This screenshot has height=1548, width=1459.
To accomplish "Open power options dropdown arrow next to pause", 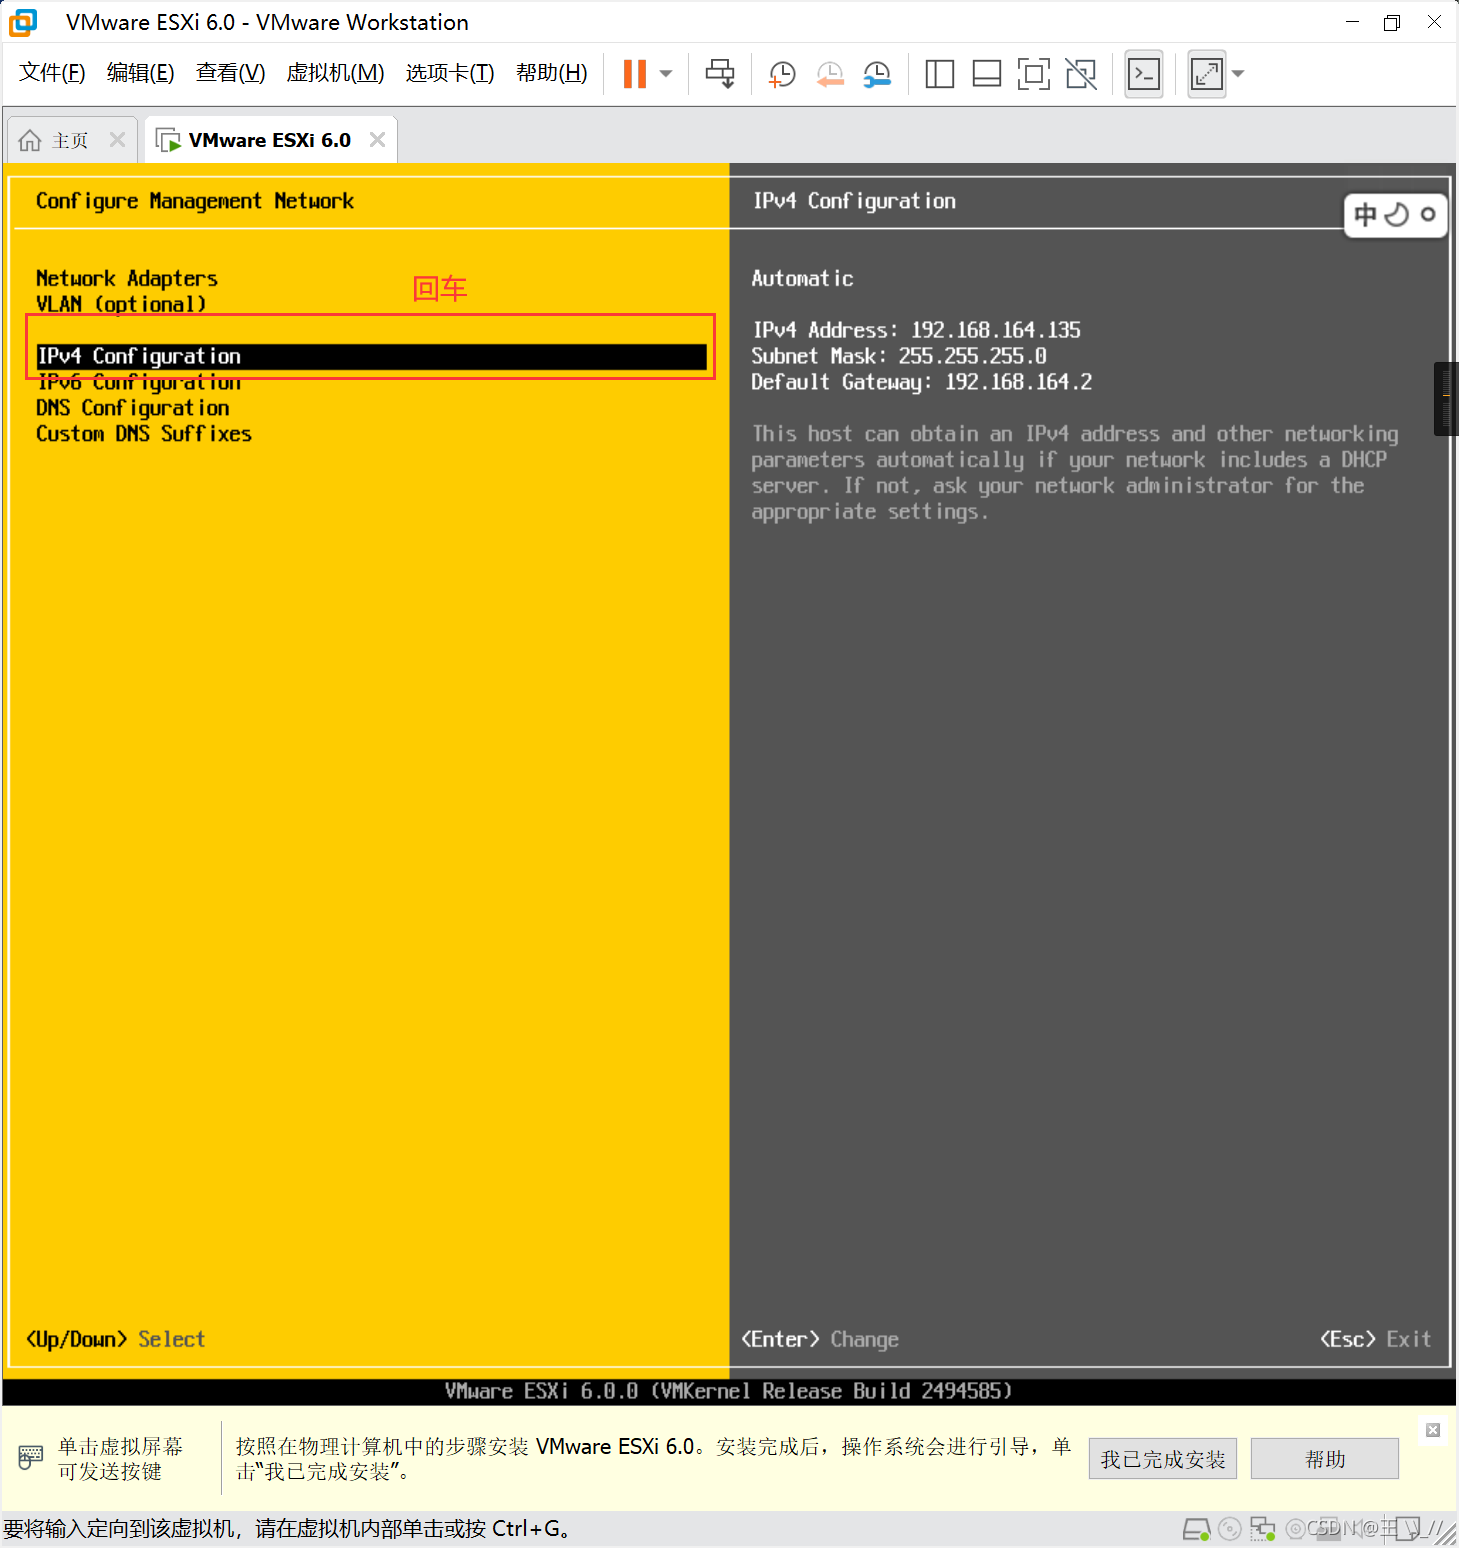I will click(666, 74).
